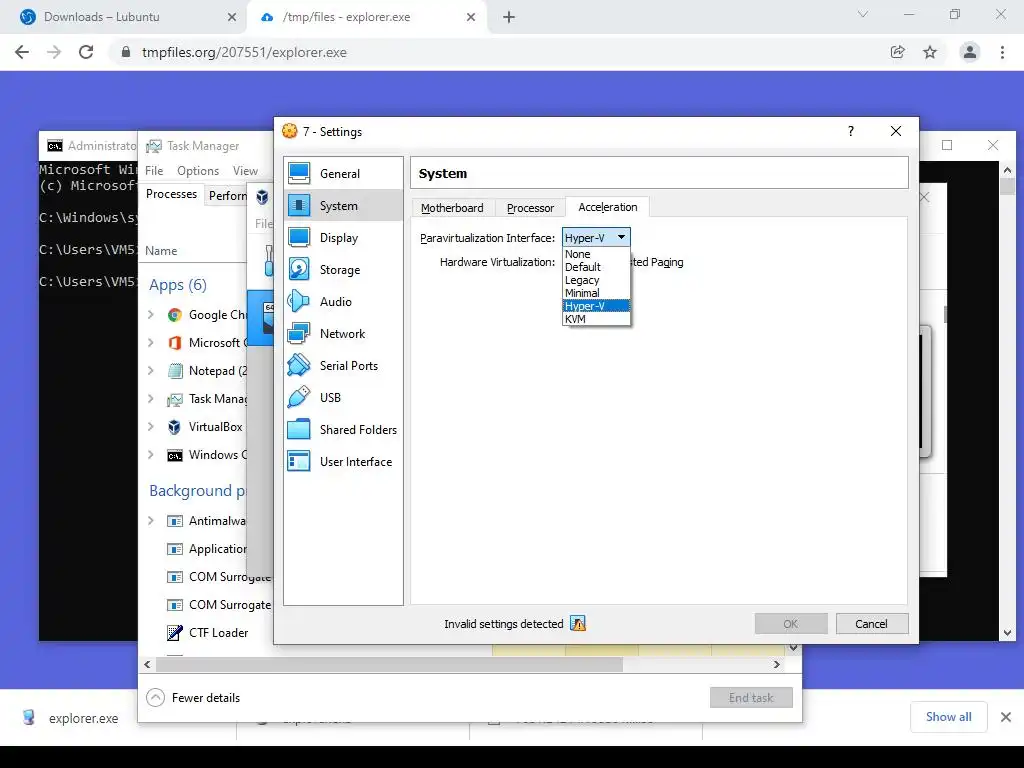Close the downloads shelf bar

click(x=1006, y=717)
